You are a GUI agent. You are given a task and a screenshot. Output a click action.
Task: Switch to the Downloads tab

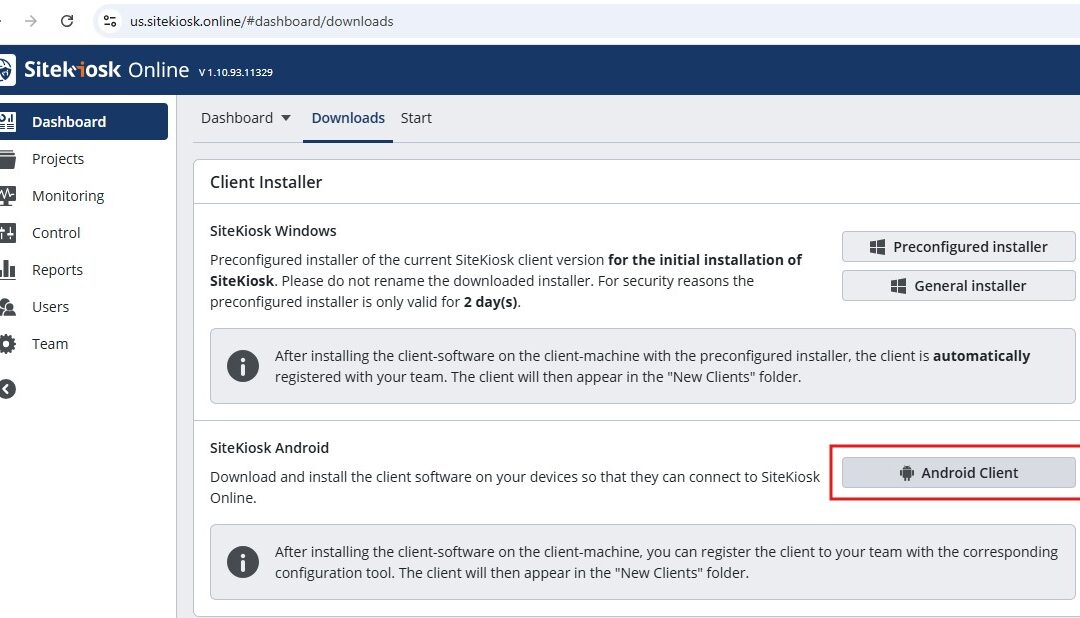tap(348, 118)
